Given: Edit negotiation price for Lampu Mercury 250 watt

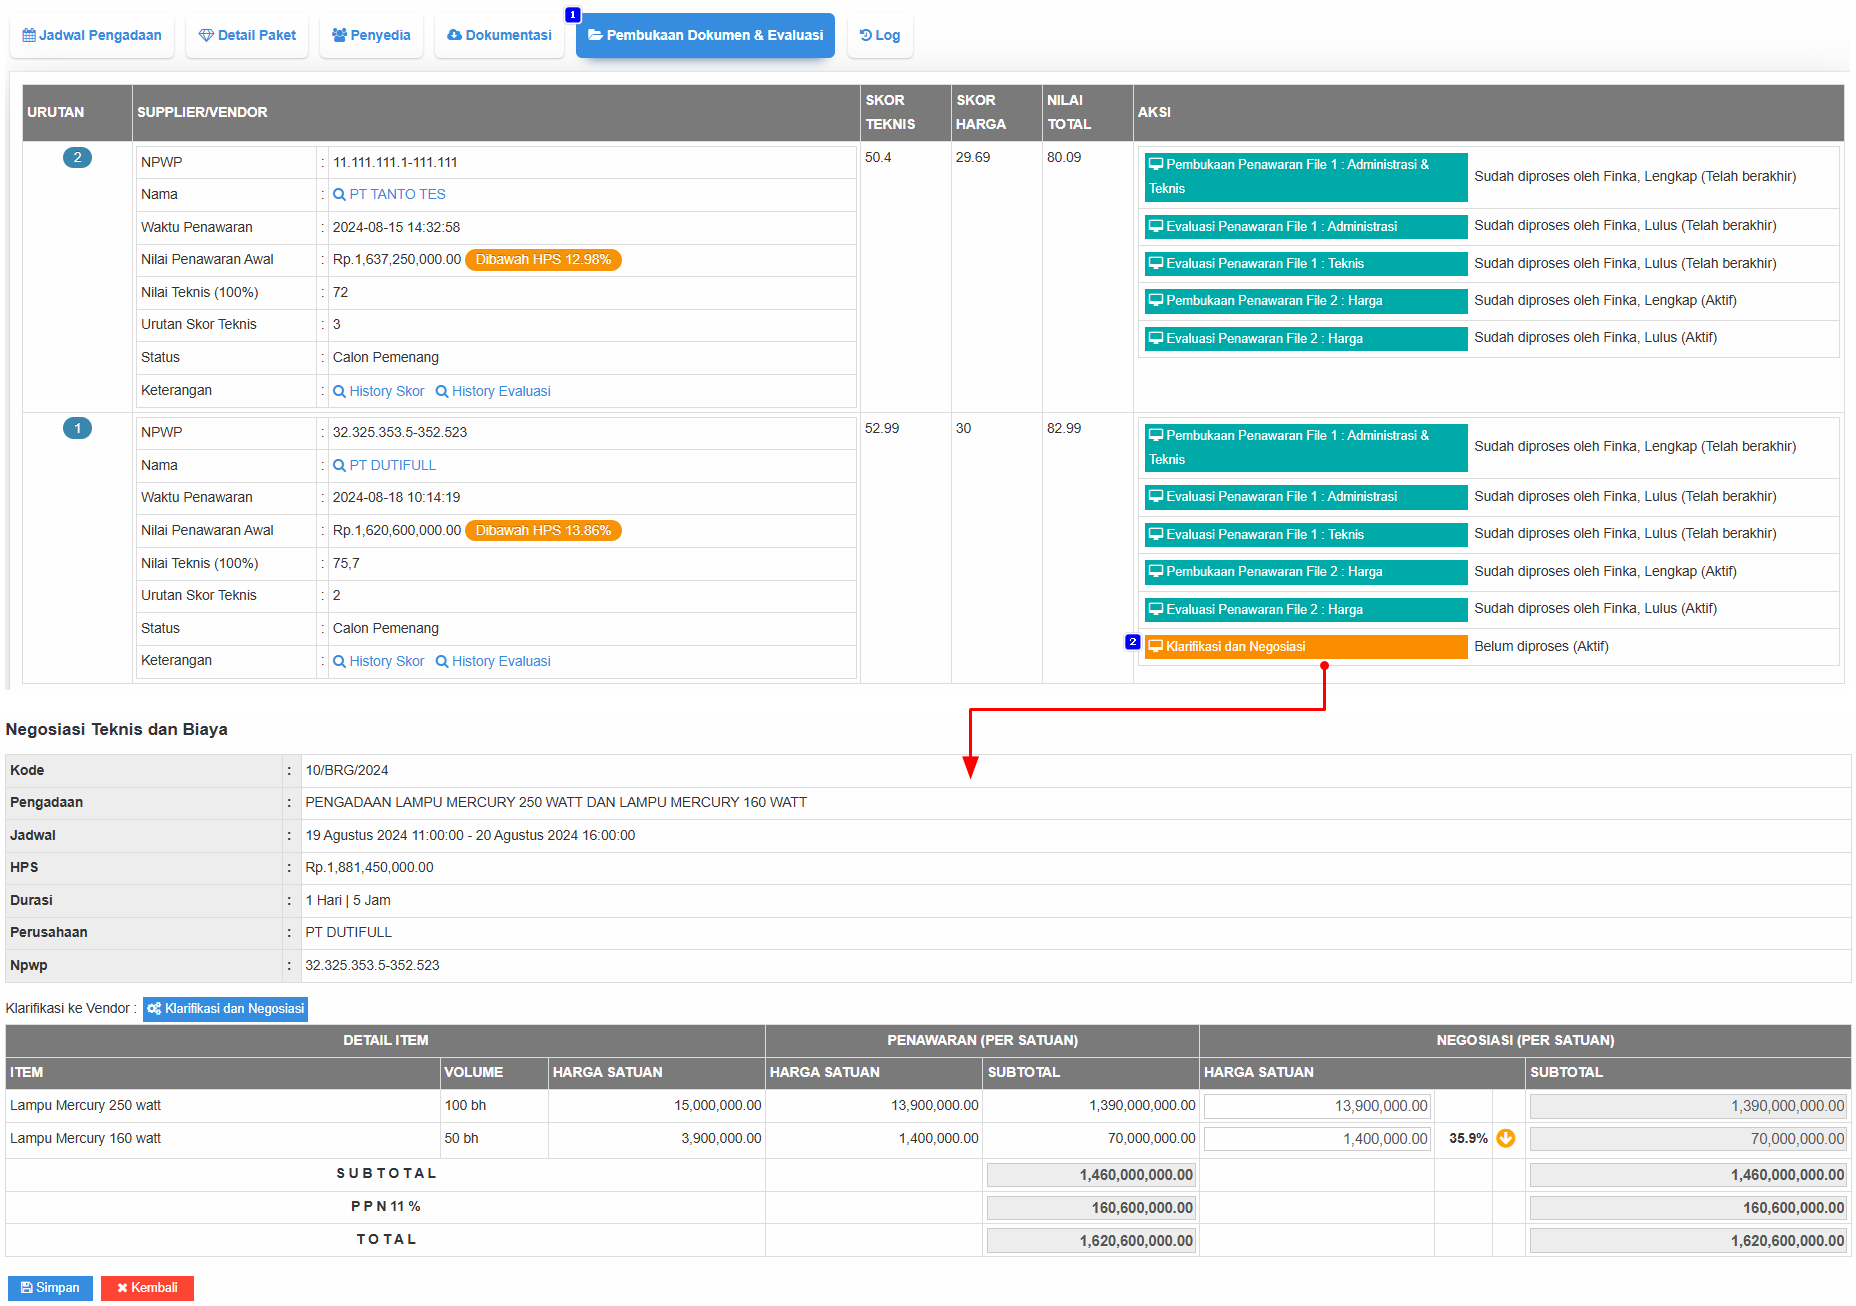Looking at the screenshot, I should coord(1317,1106).
